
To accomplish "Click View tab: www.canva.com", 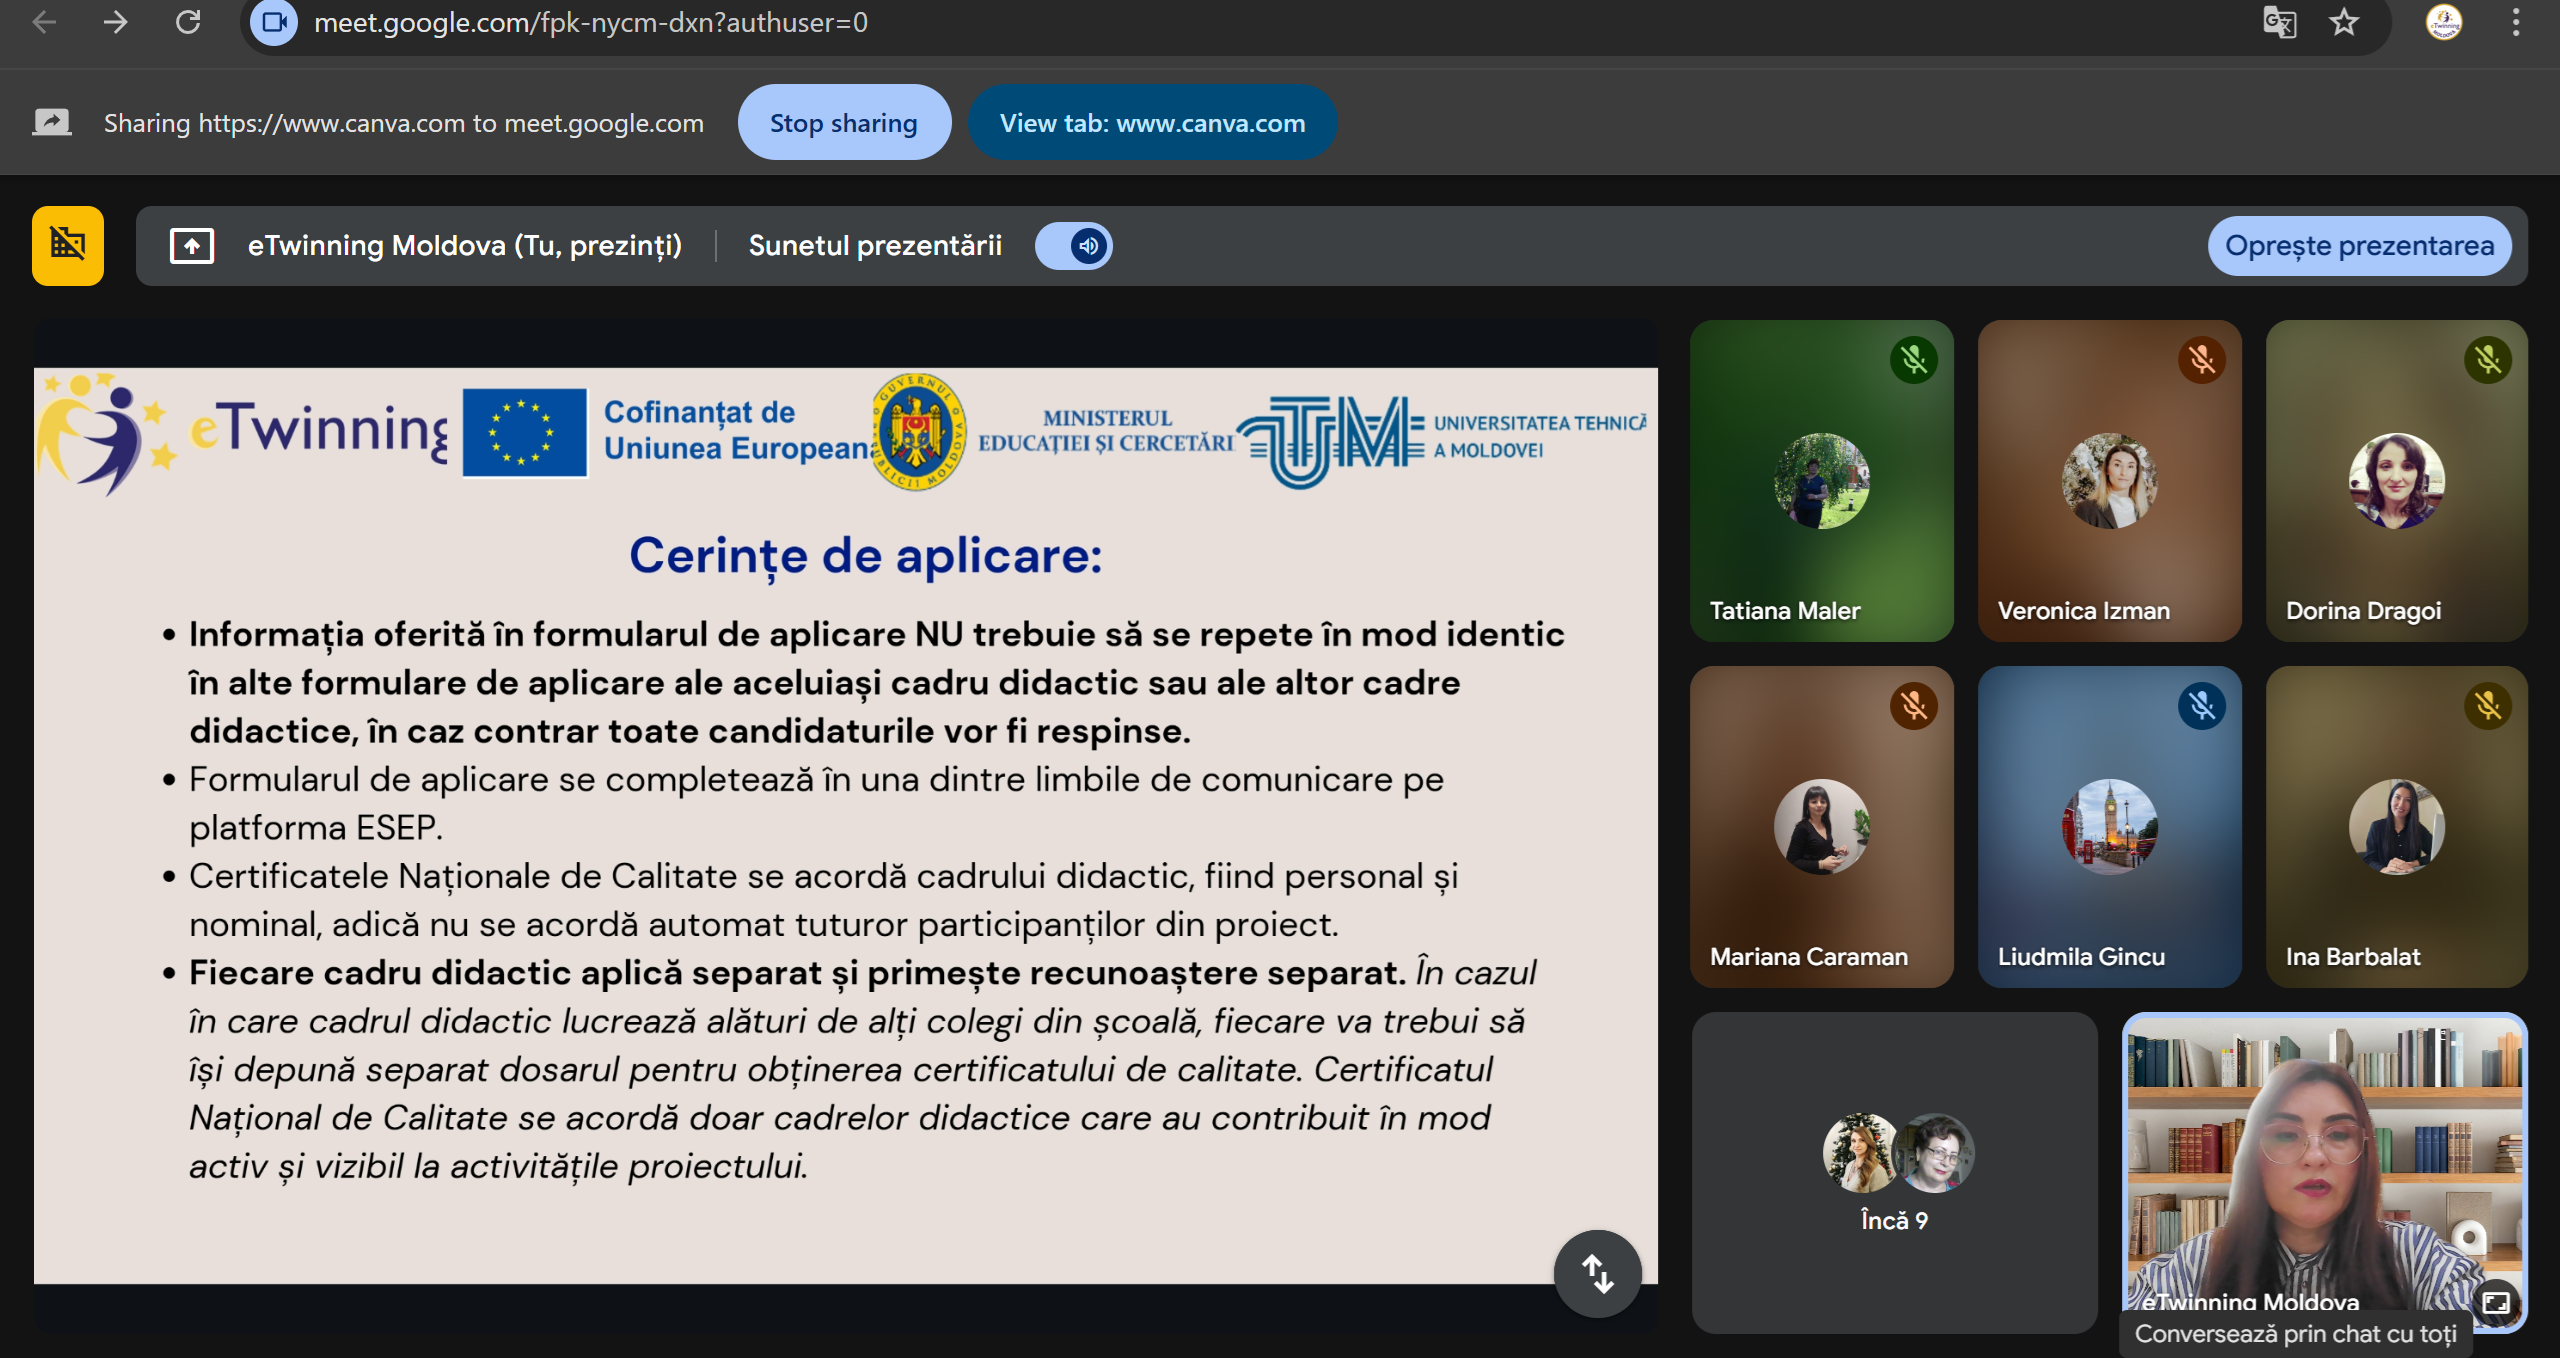I will click(x=1152, y=123).
